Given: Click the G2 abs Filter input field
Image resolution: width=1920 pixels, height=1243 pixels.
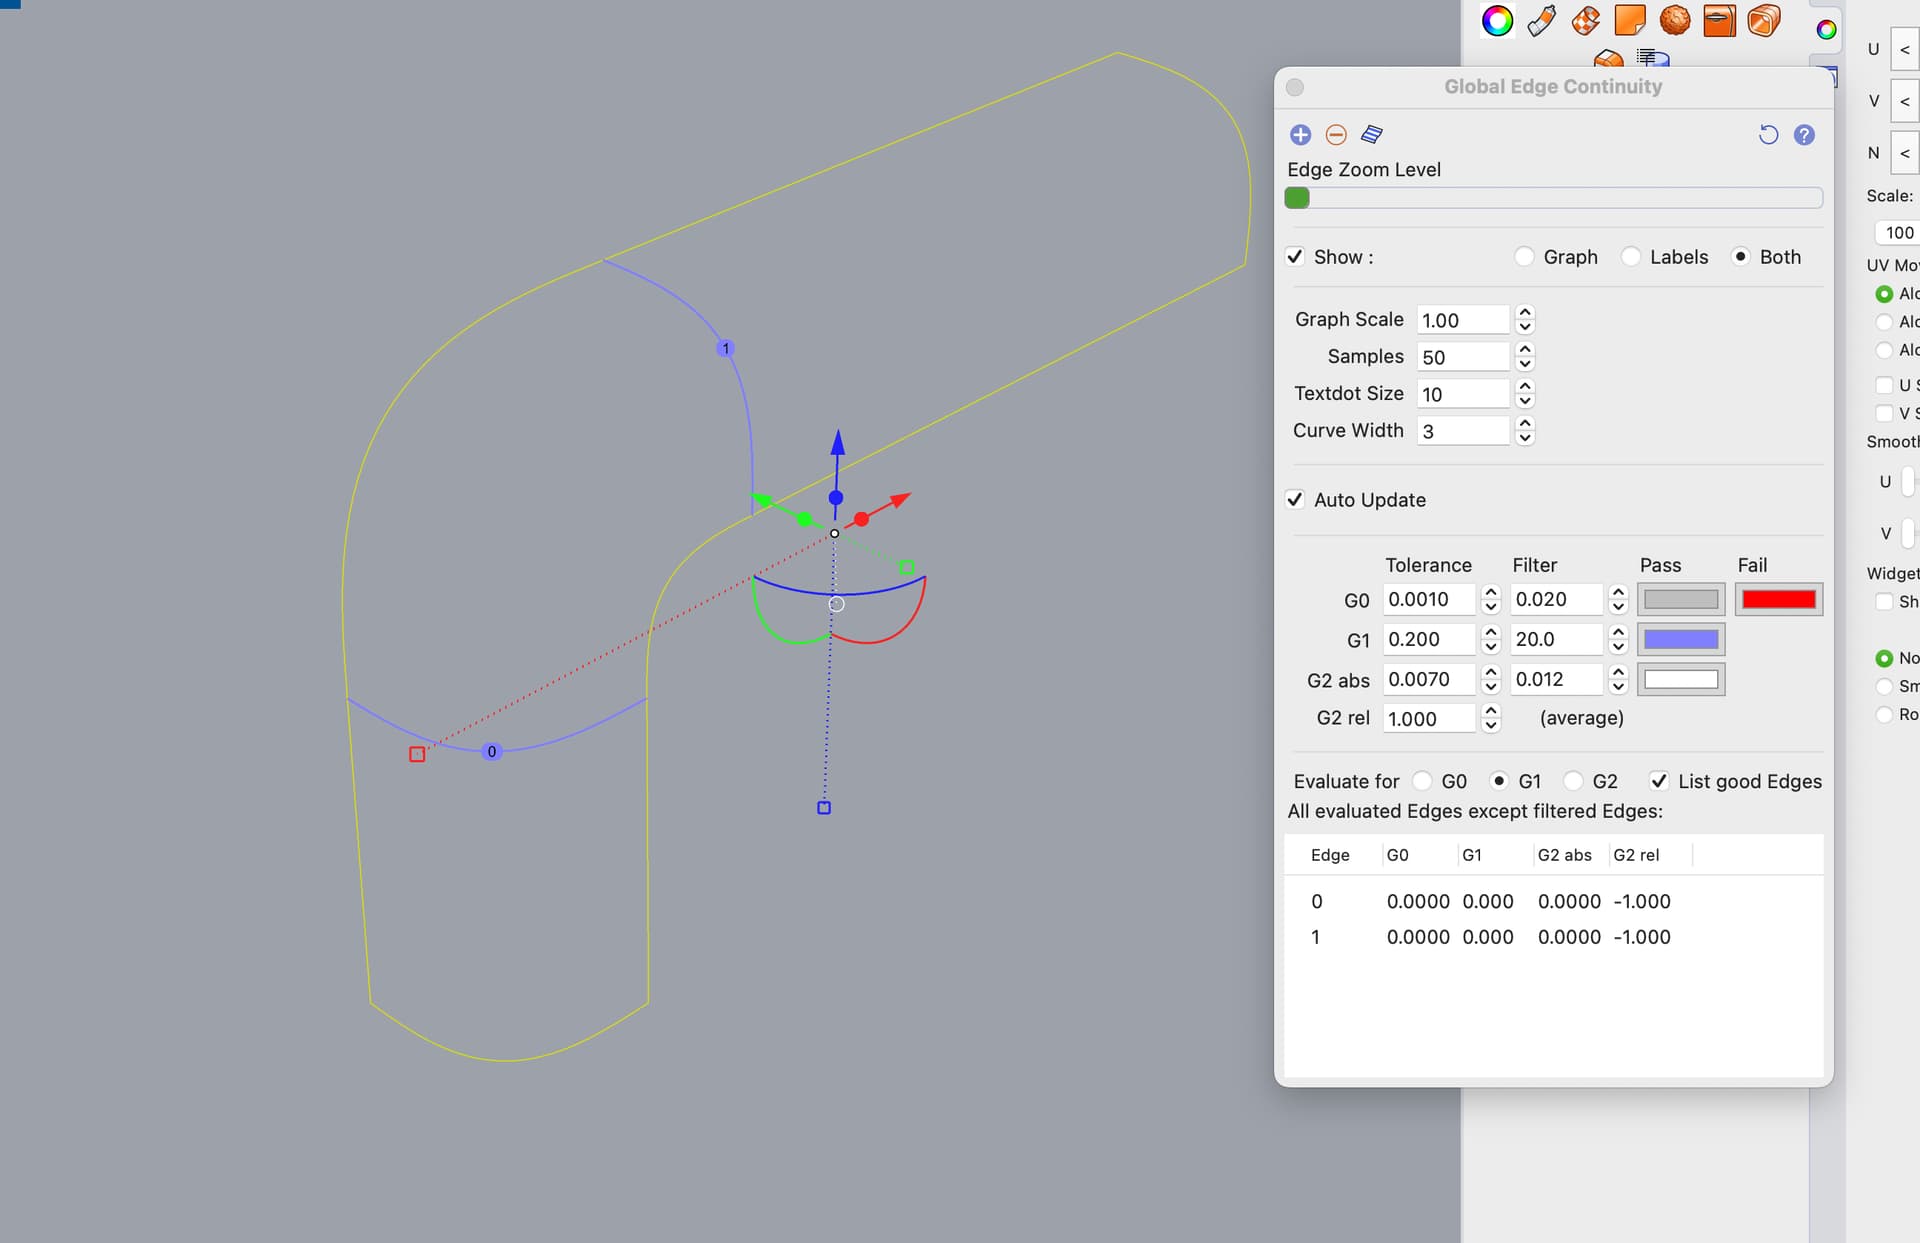Looking at the screenshot, I should coord(1556,679).
